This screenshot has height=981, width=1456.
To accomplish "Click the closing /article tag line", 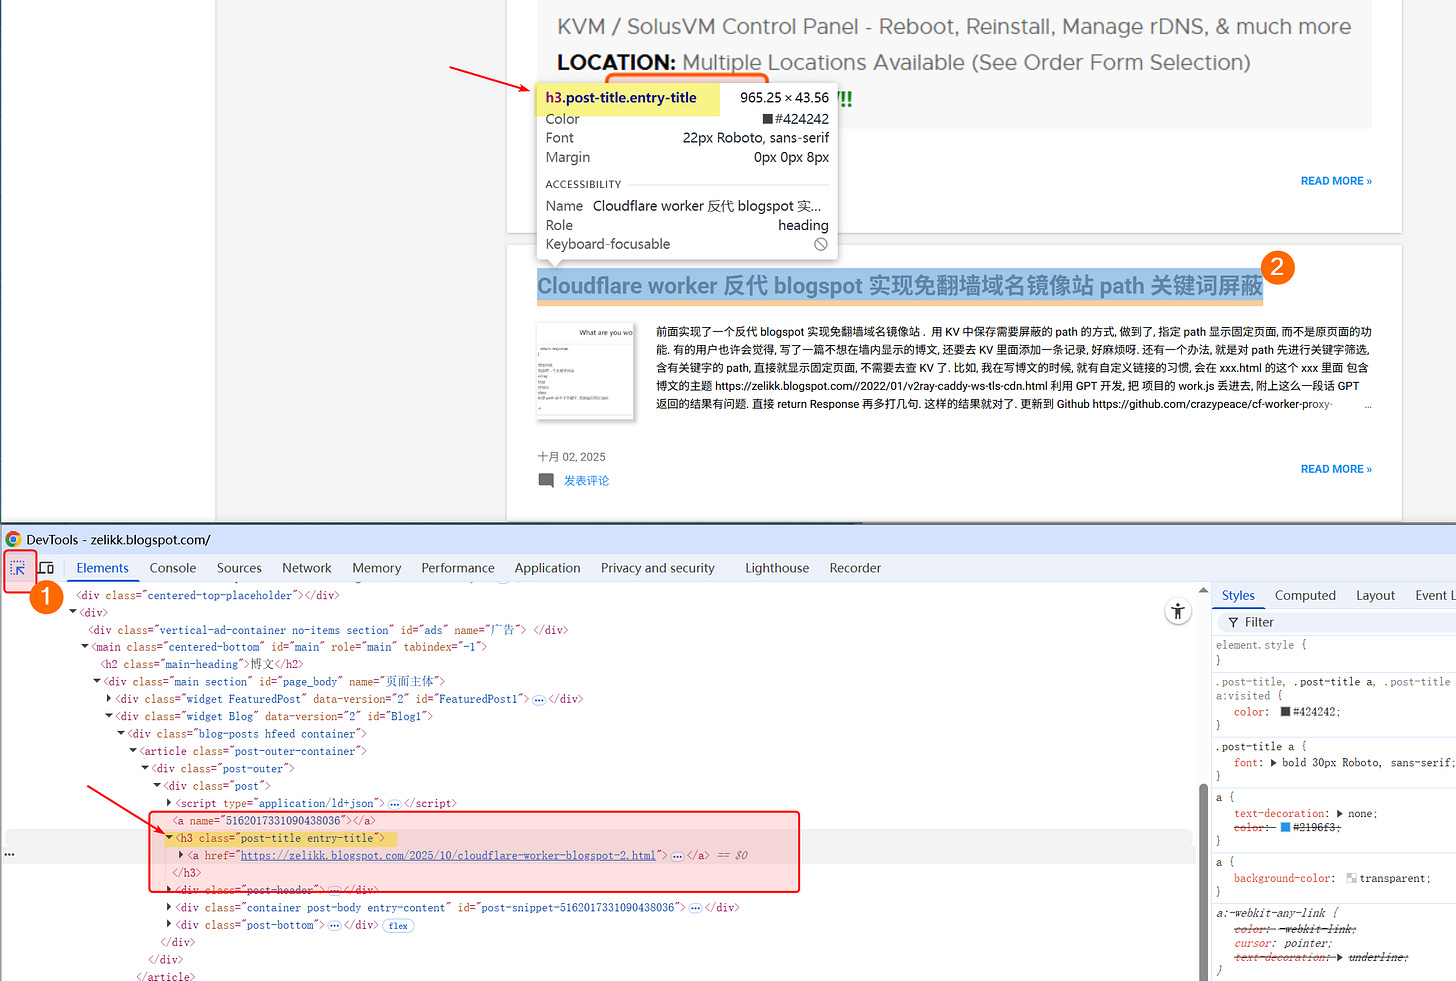I will click(166, 977).
